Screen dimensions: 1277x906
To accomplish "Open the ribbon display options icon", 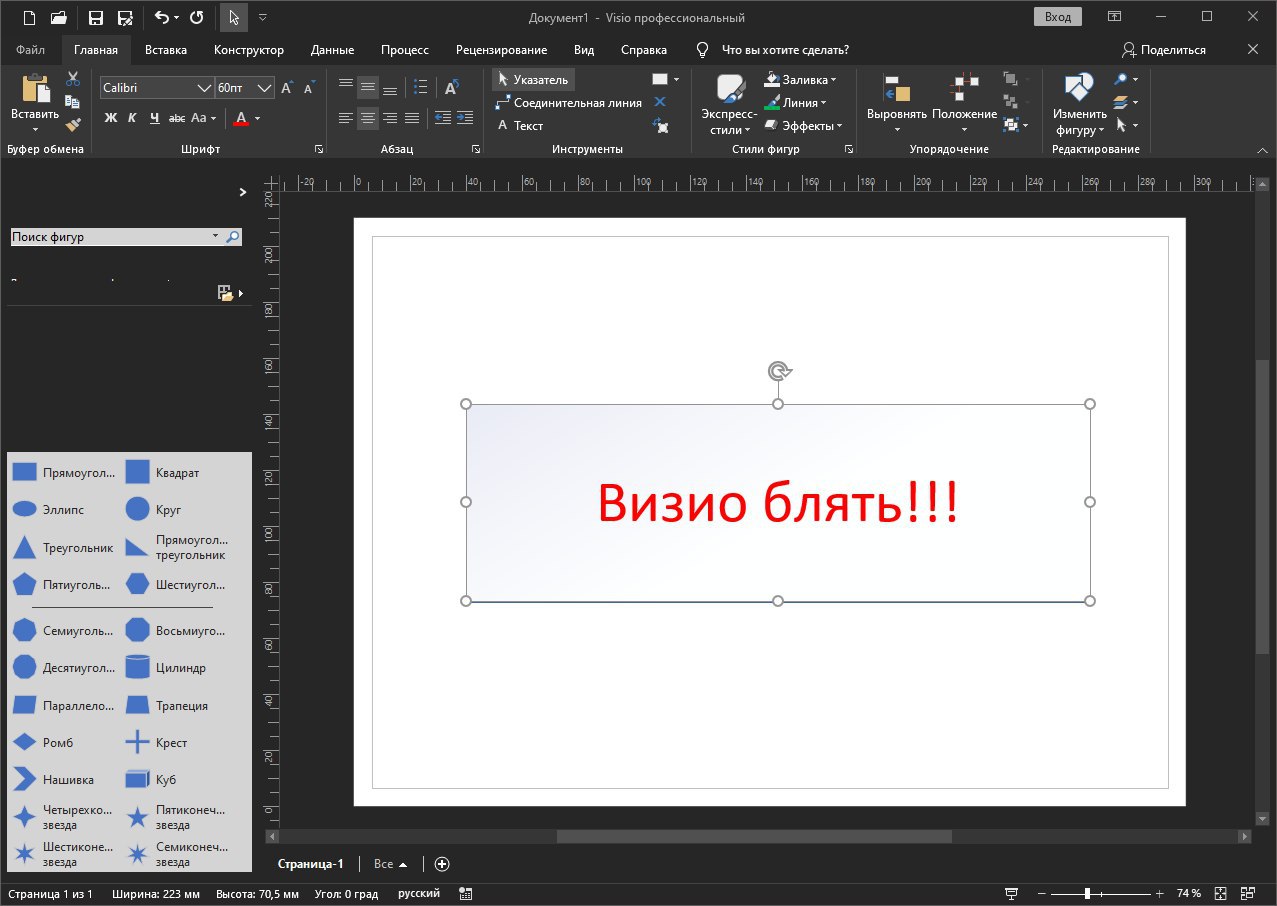I will [1114, 17].
